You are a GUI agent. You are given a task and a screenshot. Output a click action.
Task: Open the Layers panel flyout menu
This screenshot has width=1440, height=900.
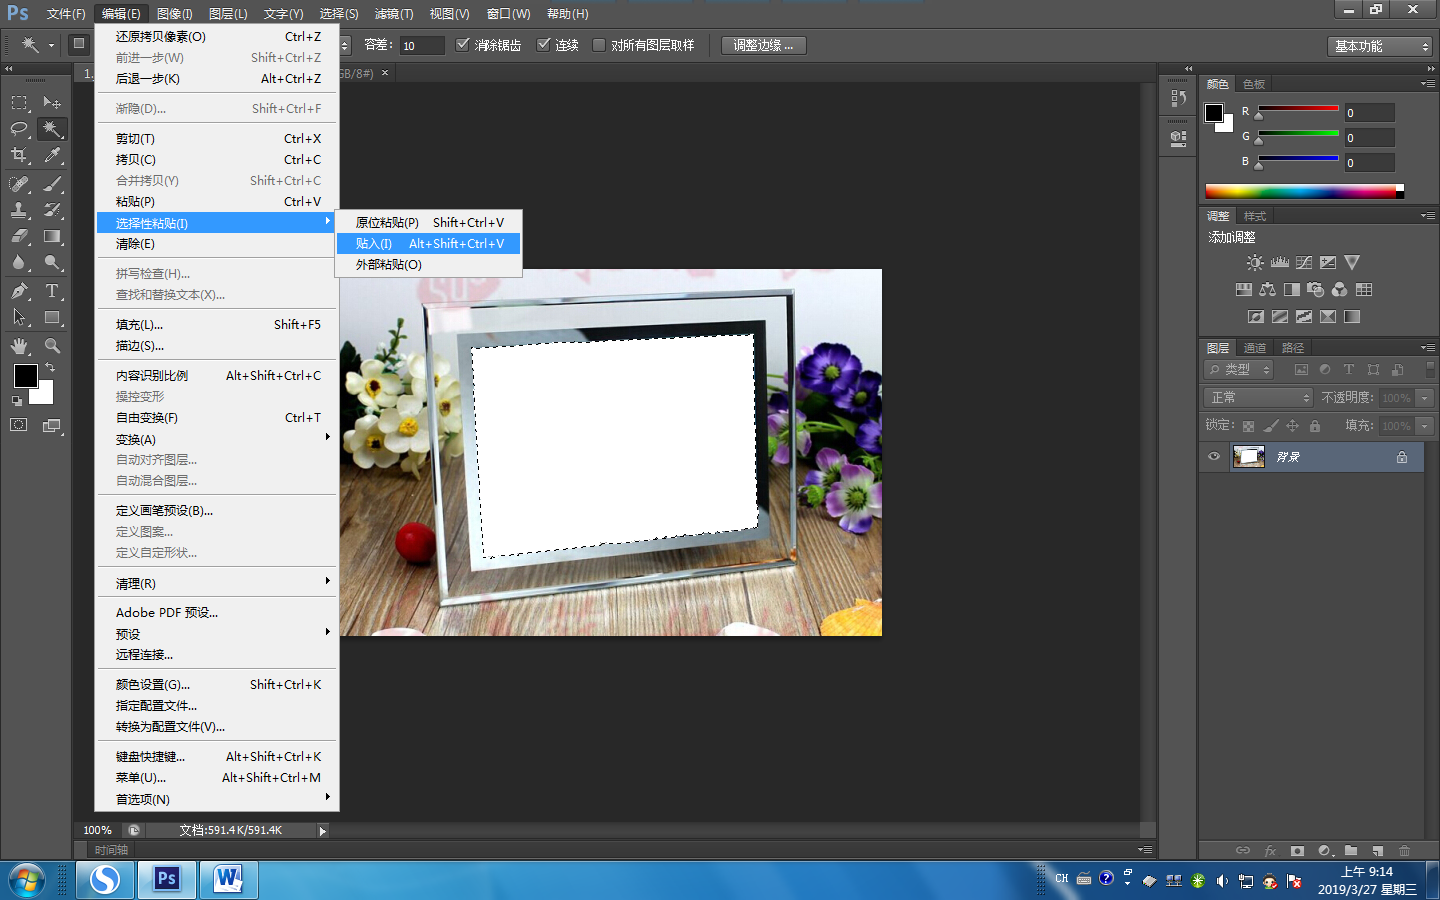[1428, 348]
